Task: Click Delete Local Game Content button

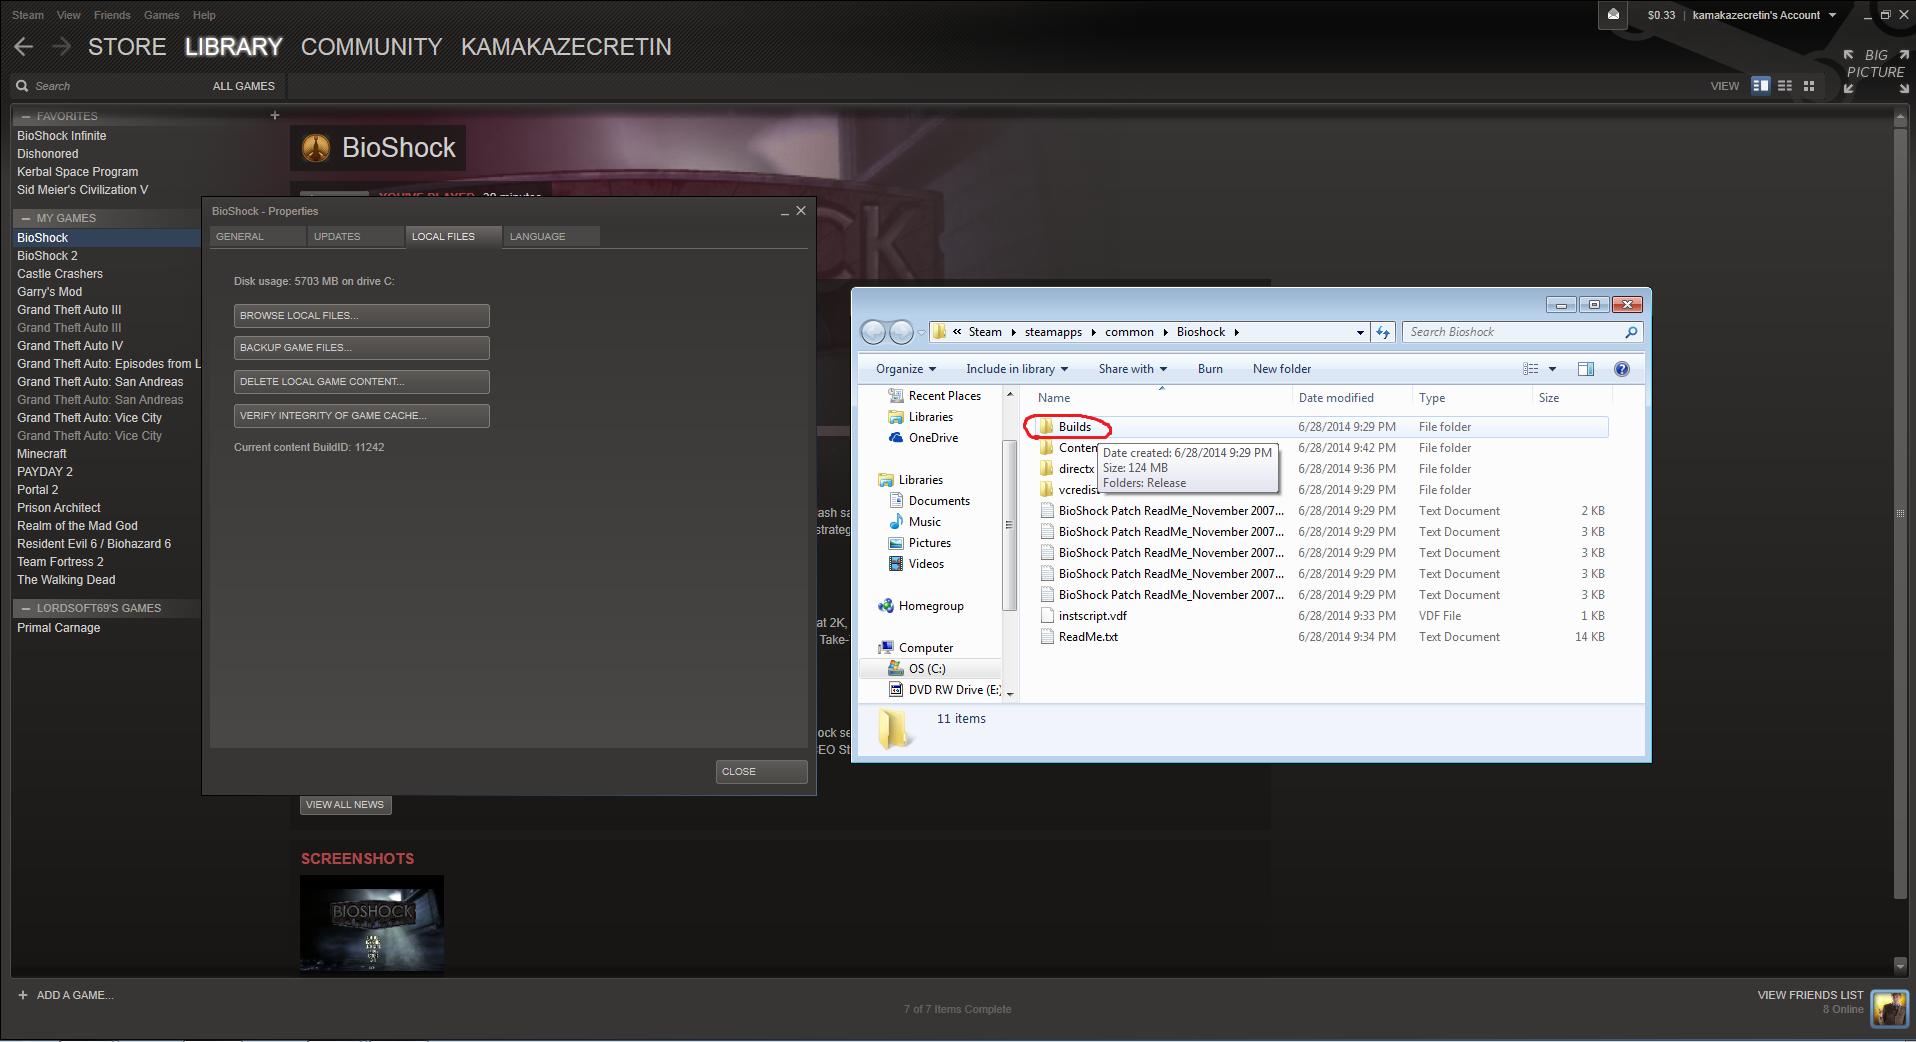Action: tap(362, 382)
